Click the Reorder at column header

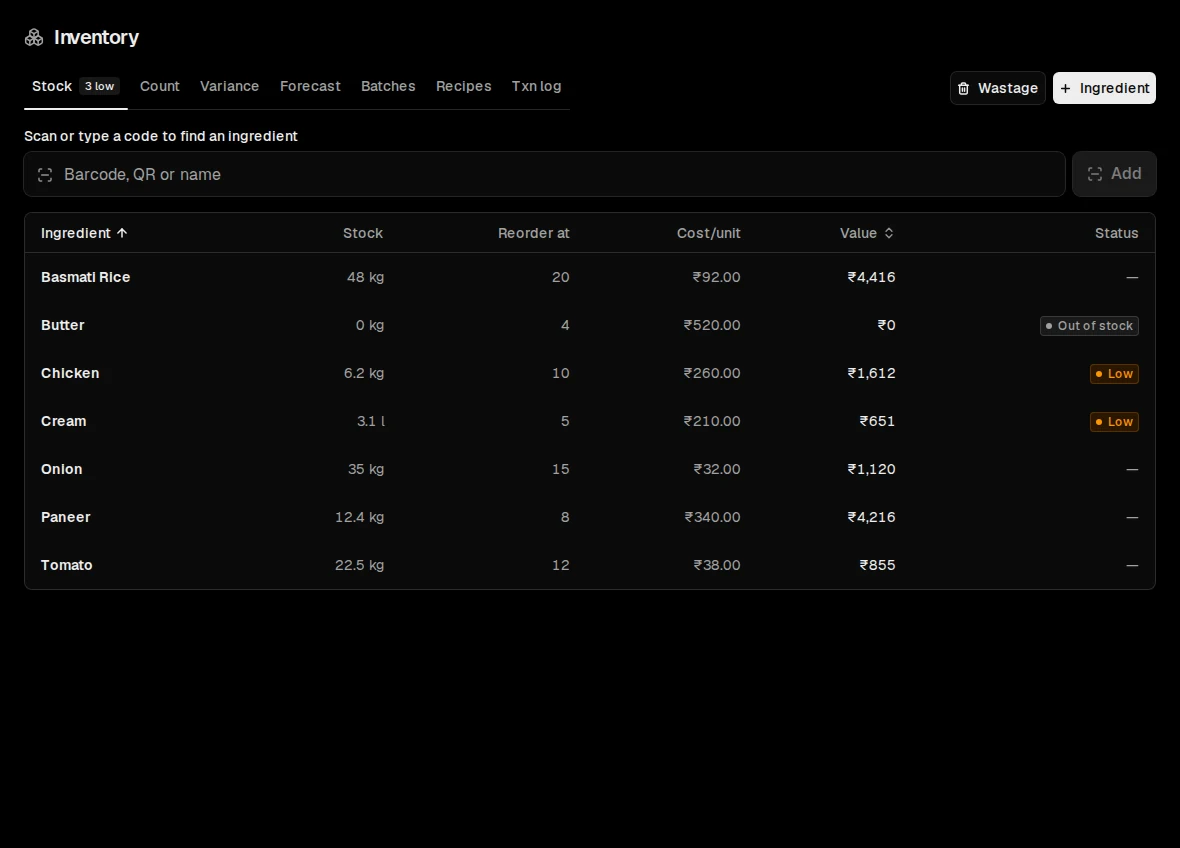coord(534,233)
